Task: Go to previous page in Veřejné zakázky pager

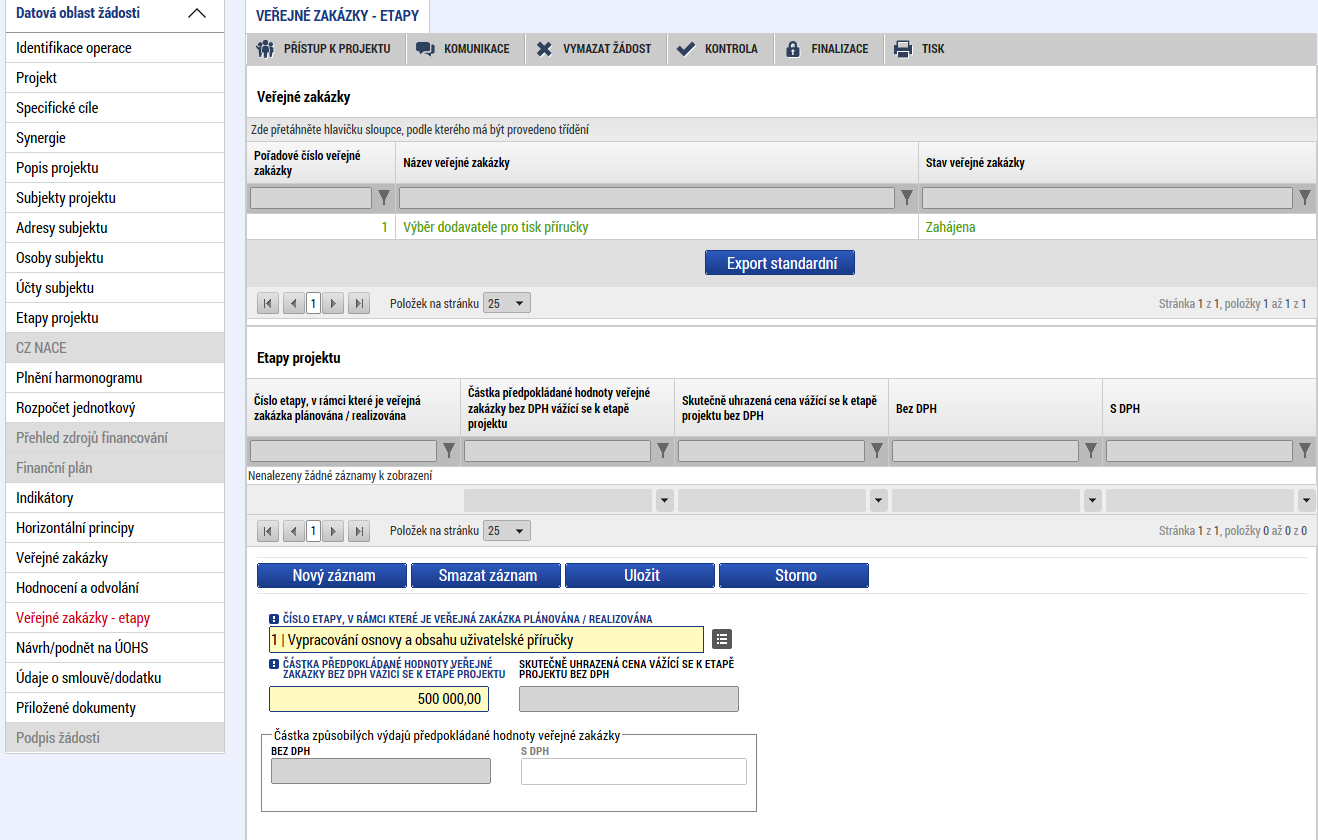Action: [x=293, y=303]
